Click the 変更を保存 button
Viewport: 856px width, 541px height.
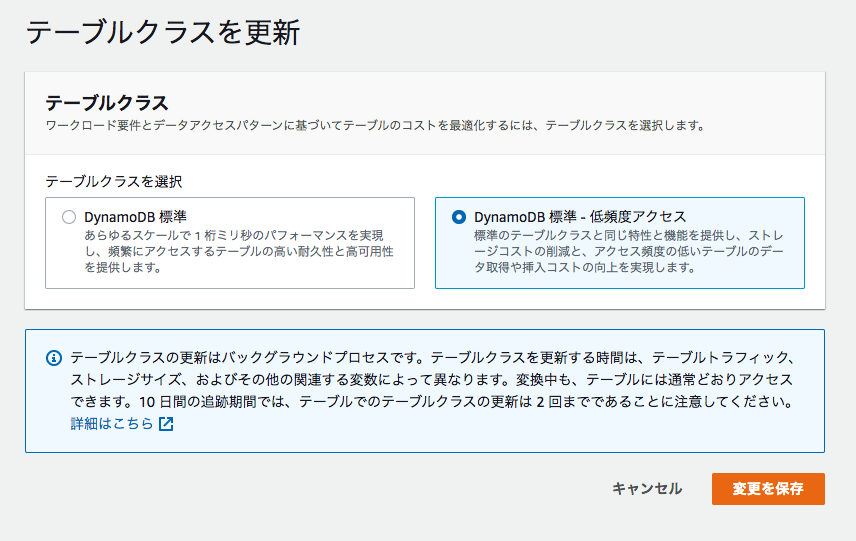(x=768, y=489)
